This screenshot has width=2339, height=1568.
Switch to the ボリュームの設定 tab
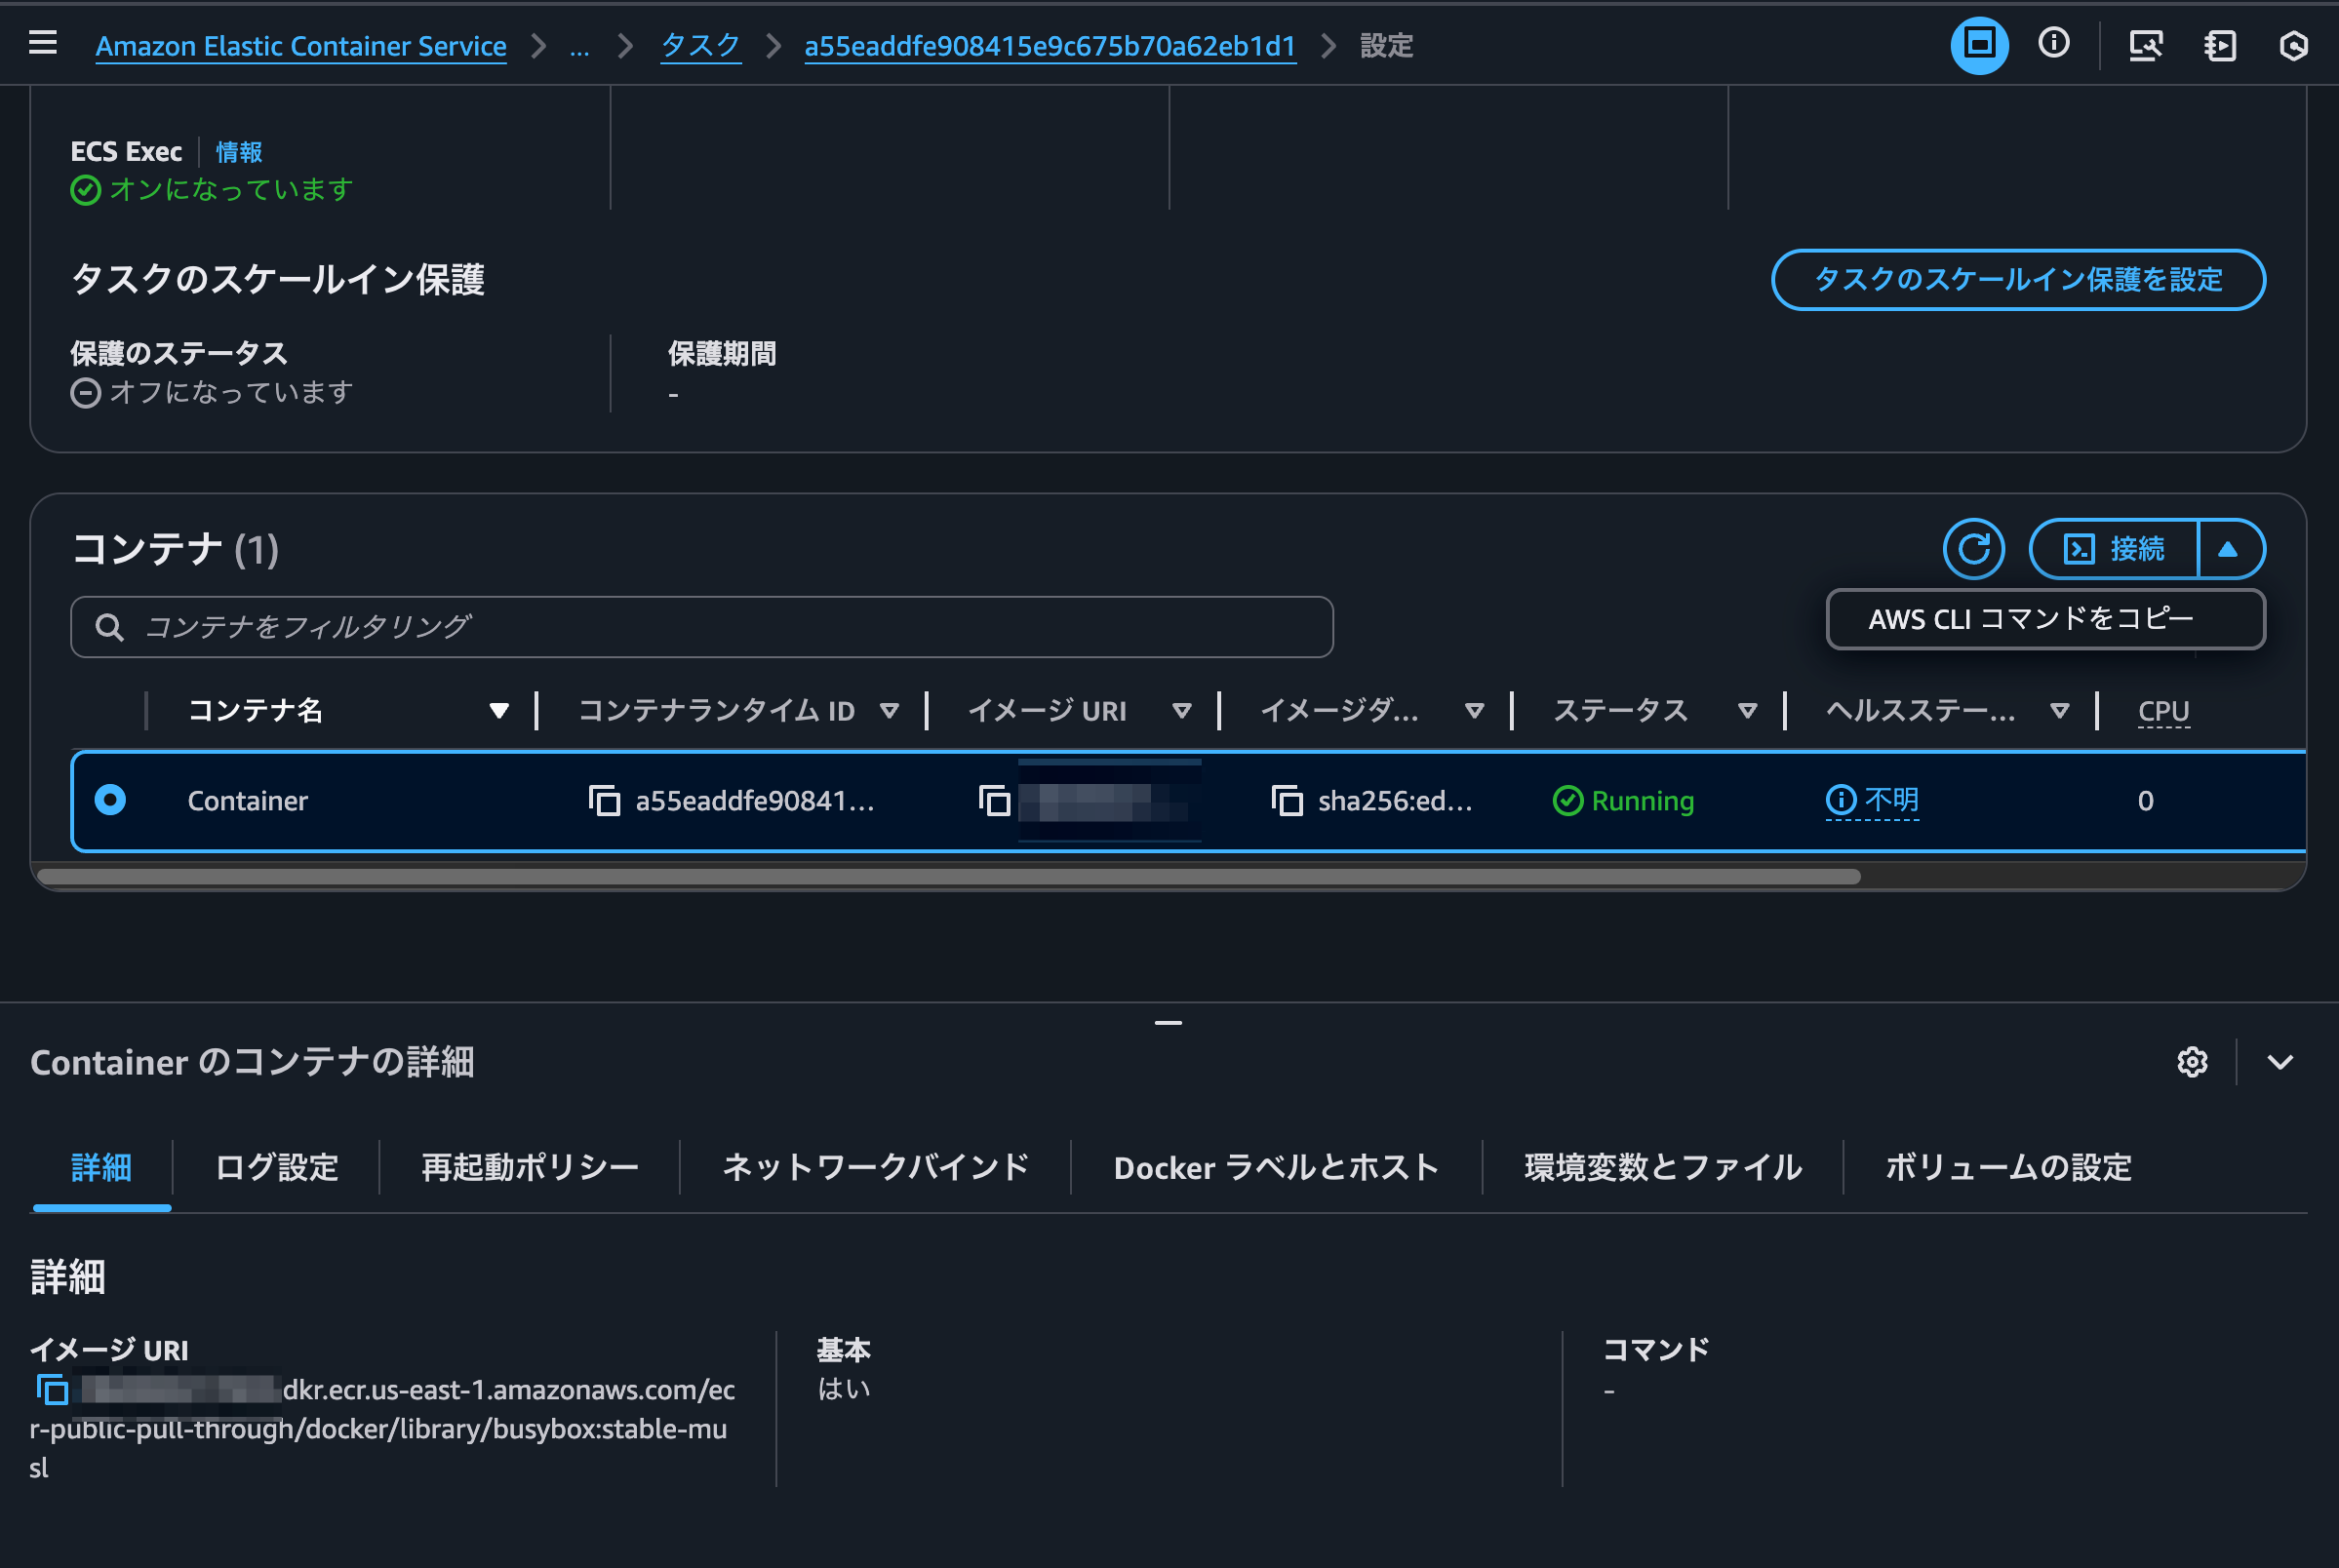pos(2008,1168)
